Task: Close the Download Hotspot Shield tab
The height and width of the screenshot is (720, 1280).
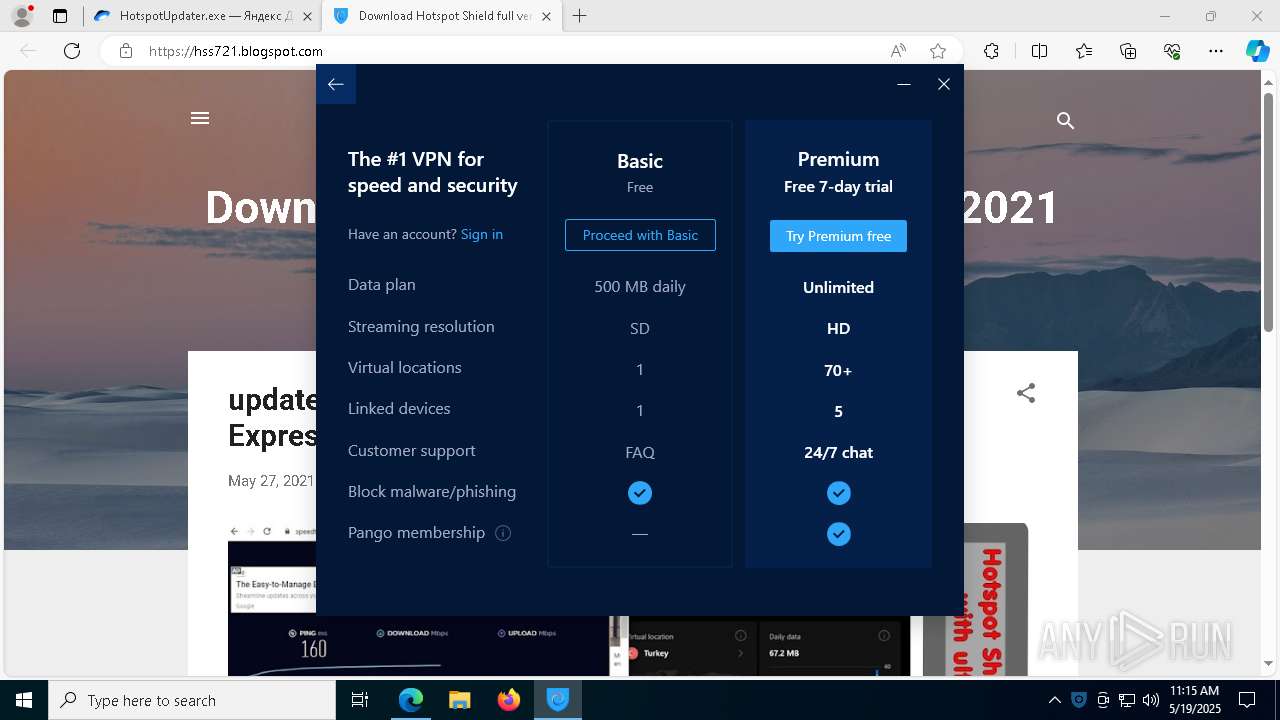Action: [546, 16]
